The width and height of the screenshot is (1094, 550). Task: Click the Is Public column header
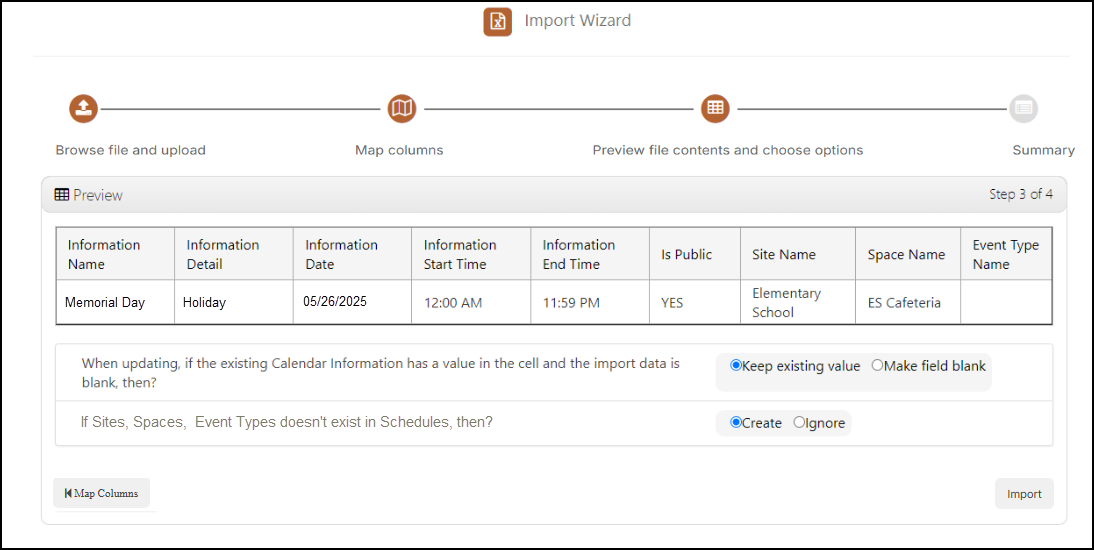(x=695, y=254)
